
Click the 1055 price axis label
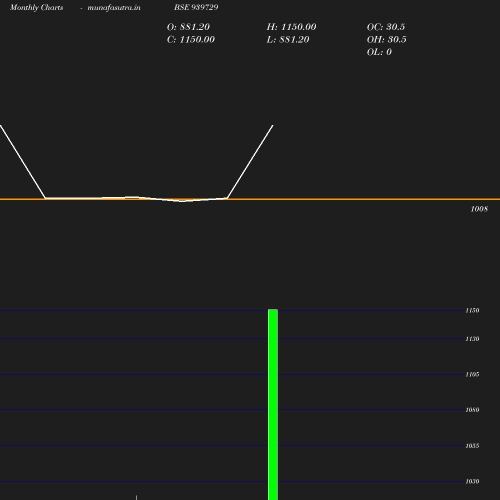coord(472,446)
